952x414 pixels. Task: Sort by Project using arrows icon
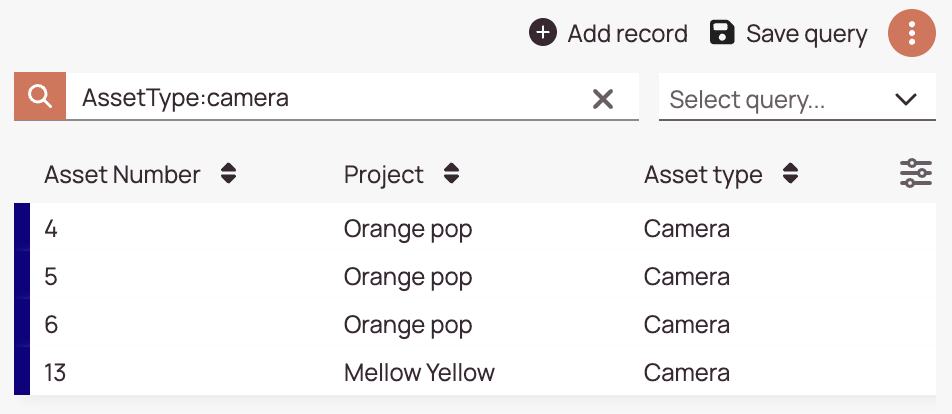pos(451,174)
